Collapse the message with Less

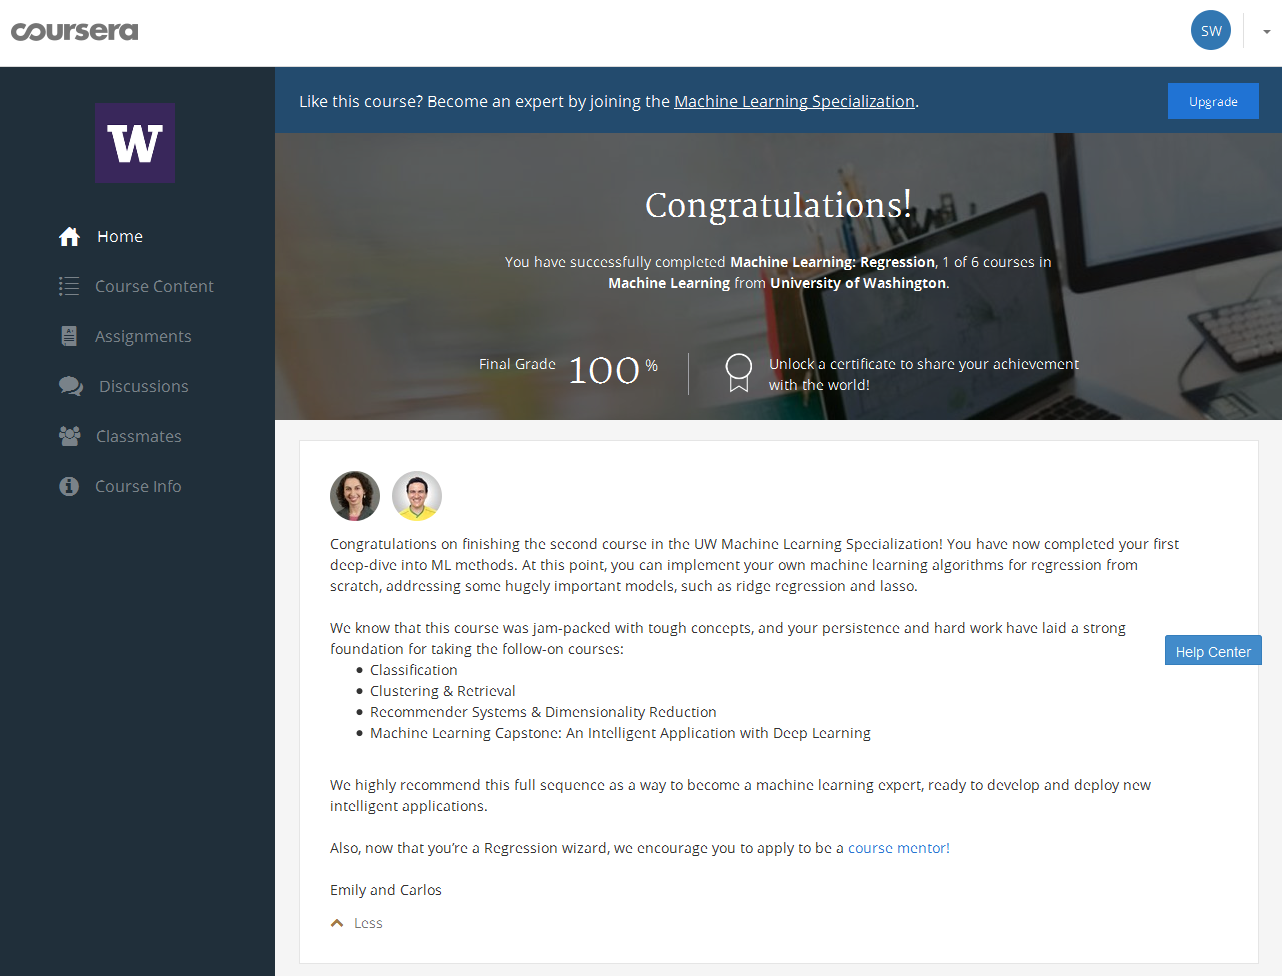(x=368, y=923)
